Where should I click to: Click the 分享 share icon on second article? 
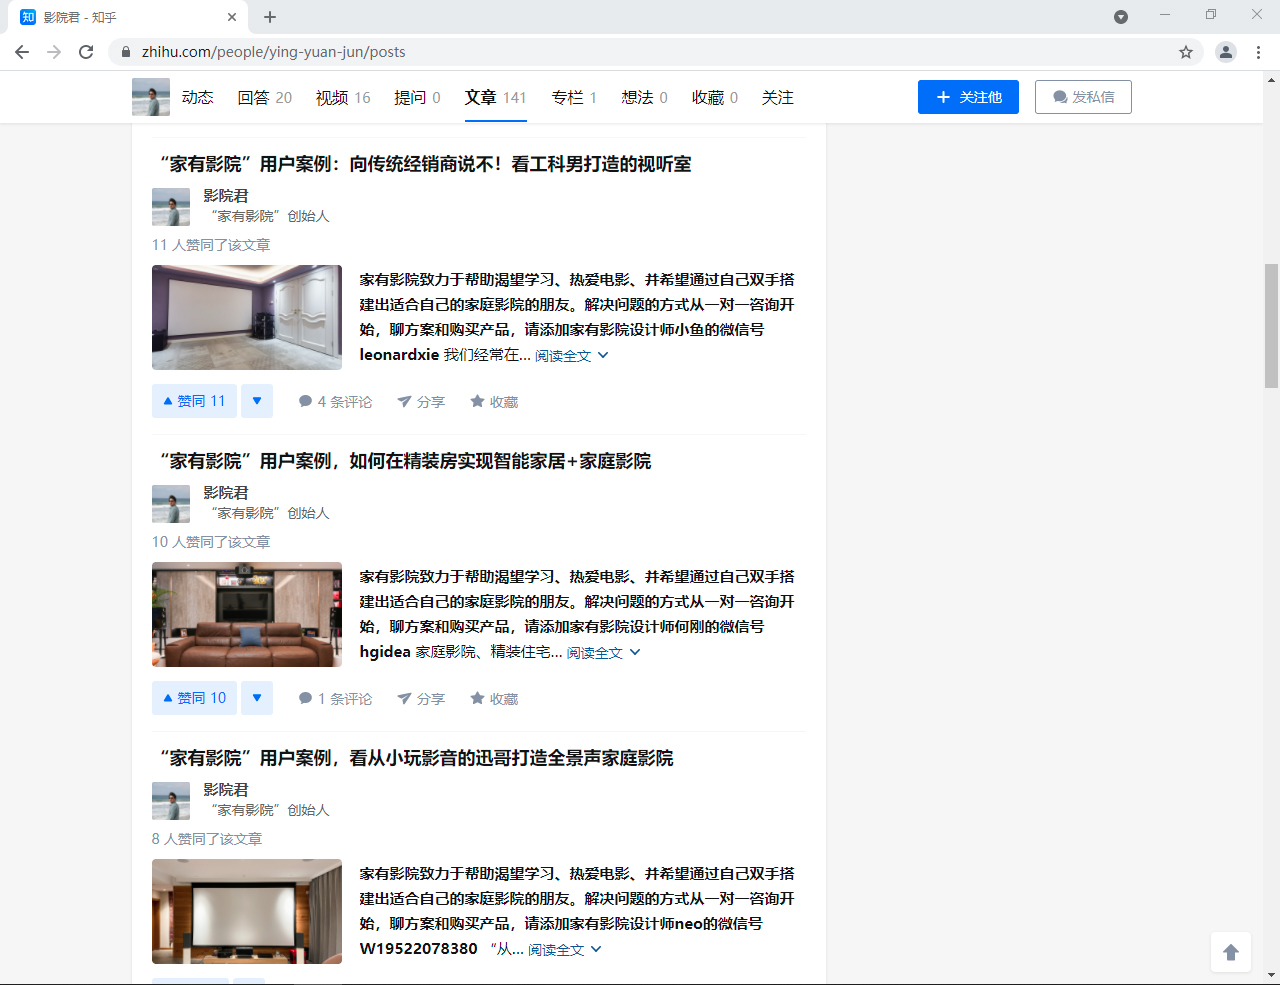click(421, 698)
